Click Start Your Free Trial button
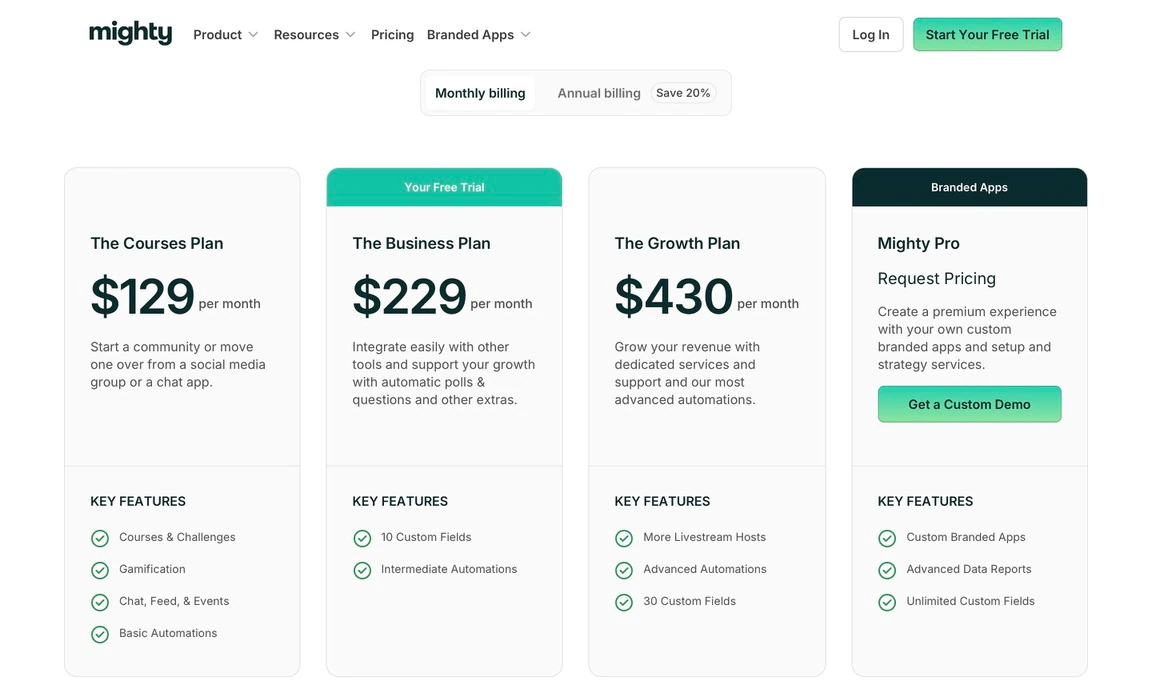The width and height of the screenshot is (1152, 681). (x=987, y=35)
